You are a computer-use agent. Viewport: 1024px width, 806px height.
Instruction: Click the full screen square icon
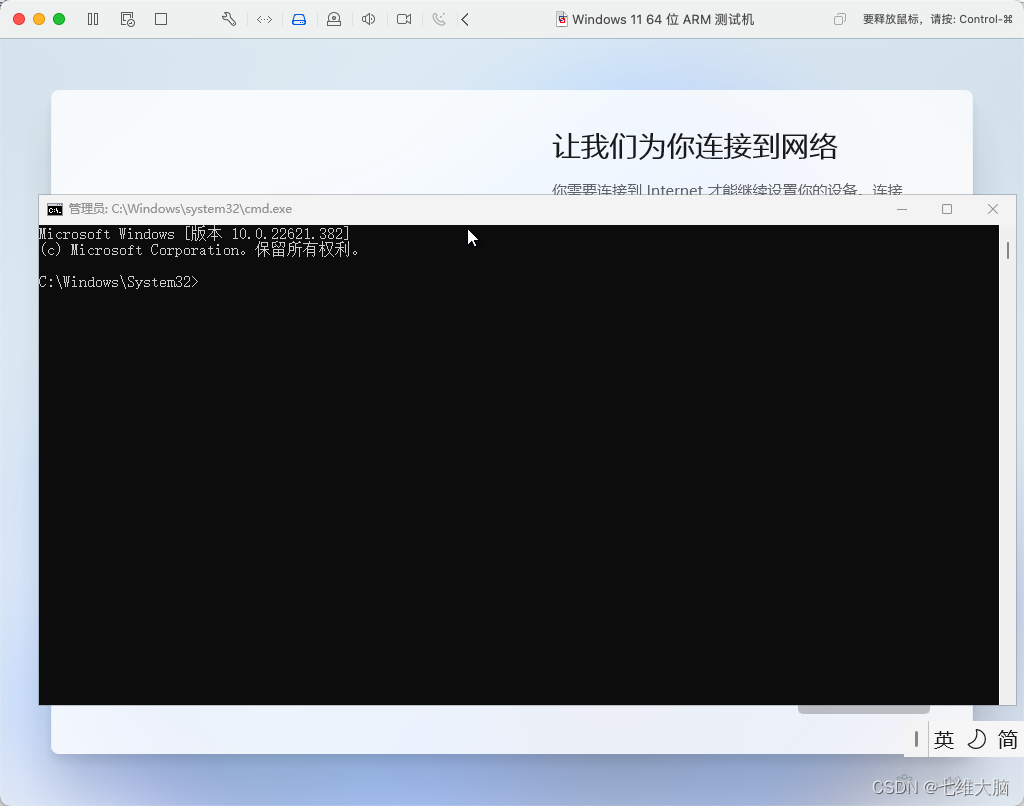pos(161,20)
